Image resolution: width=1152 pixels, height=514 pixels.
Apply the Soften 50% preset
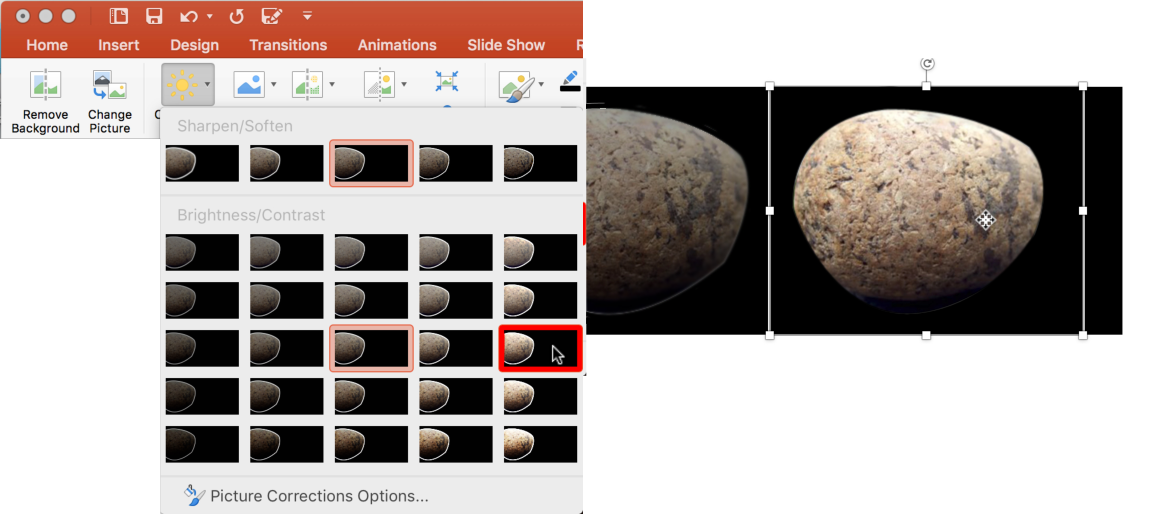point(202,163)
